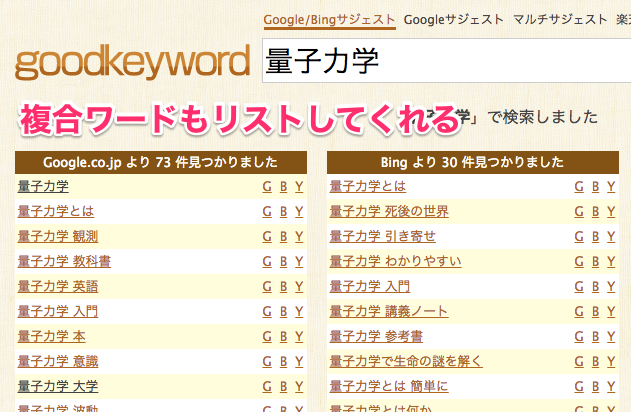The height and width of the screenshot is (412, 631).
Task: Click the Bing より 30 件 header
Action: tap(472, 162)
